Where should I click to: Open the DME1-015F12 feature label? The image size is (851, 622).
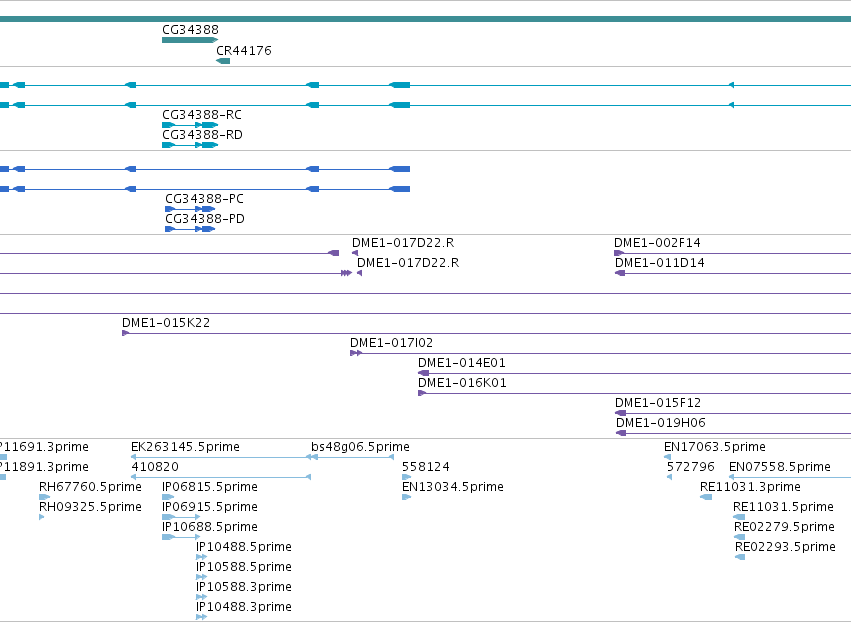coord(658,403)
